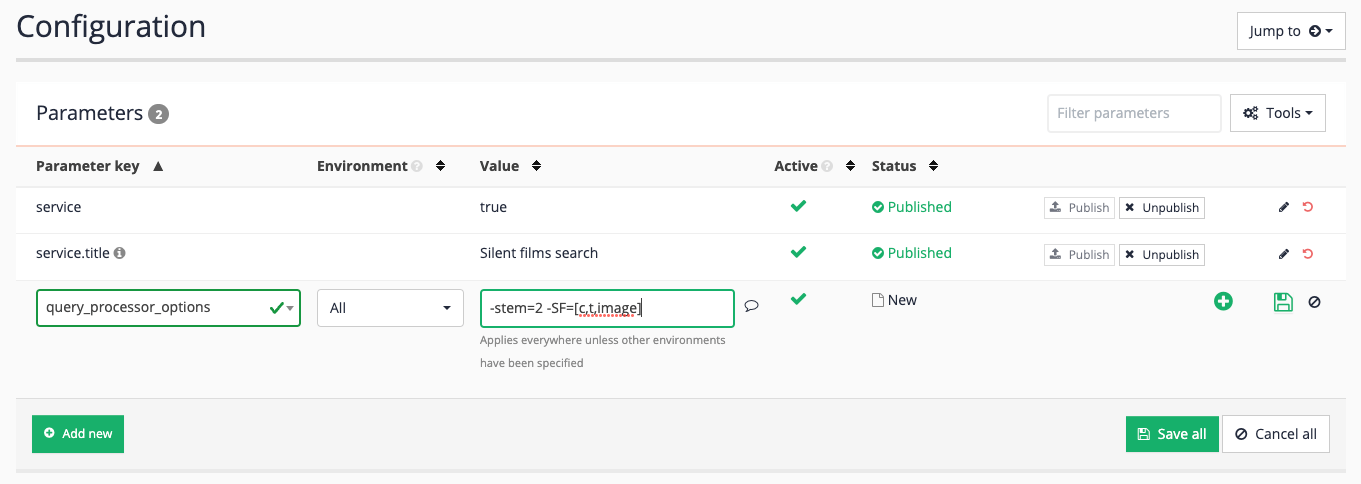Edit the service.title parameter with pencil icon

click(1284, 254)
